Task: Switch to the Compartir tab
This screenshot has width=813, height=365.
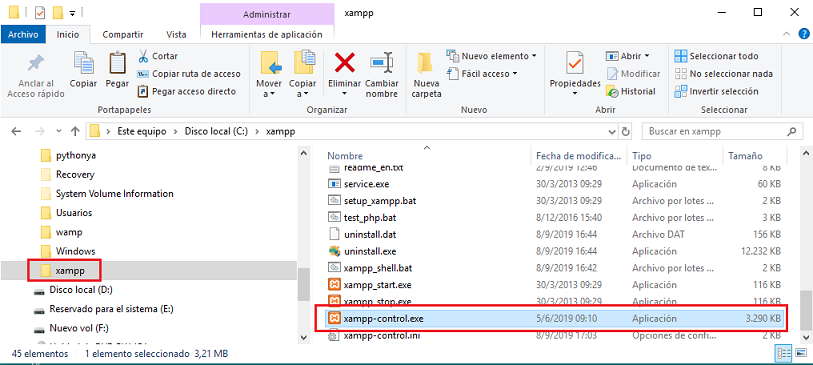Action: 123,35
